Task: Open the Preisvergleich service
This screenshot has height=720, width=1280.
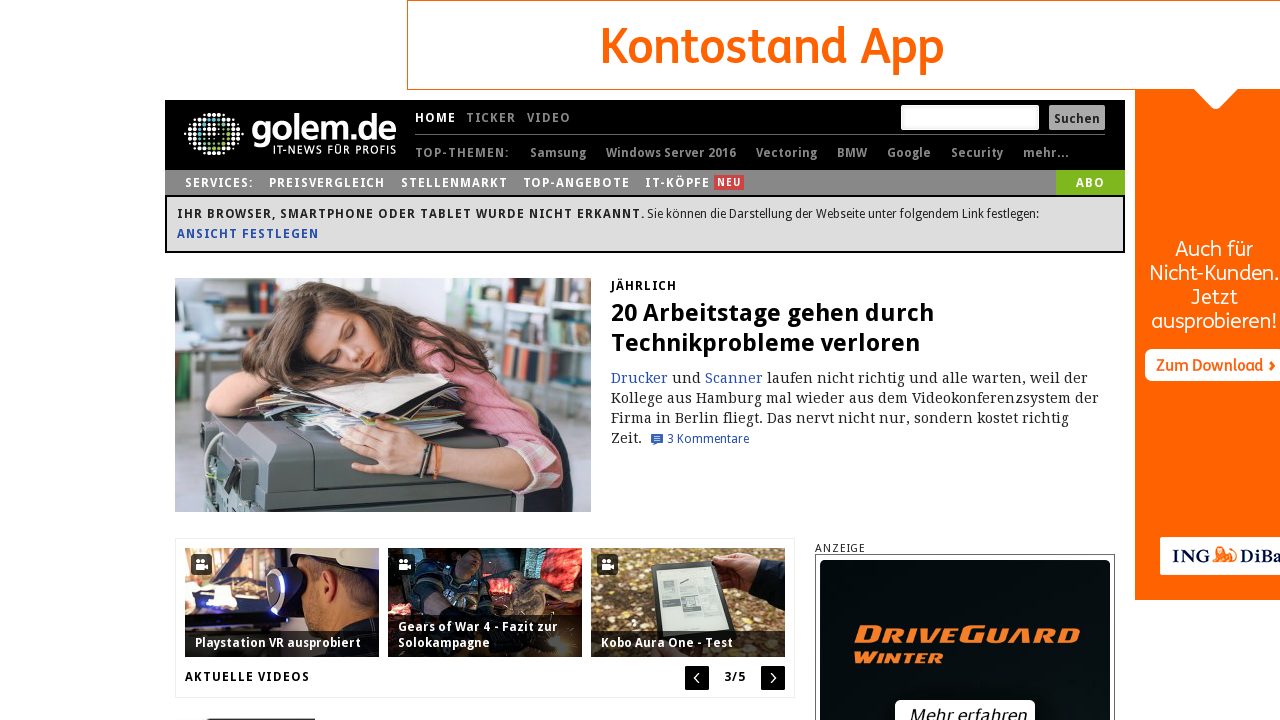Action: 327,183
